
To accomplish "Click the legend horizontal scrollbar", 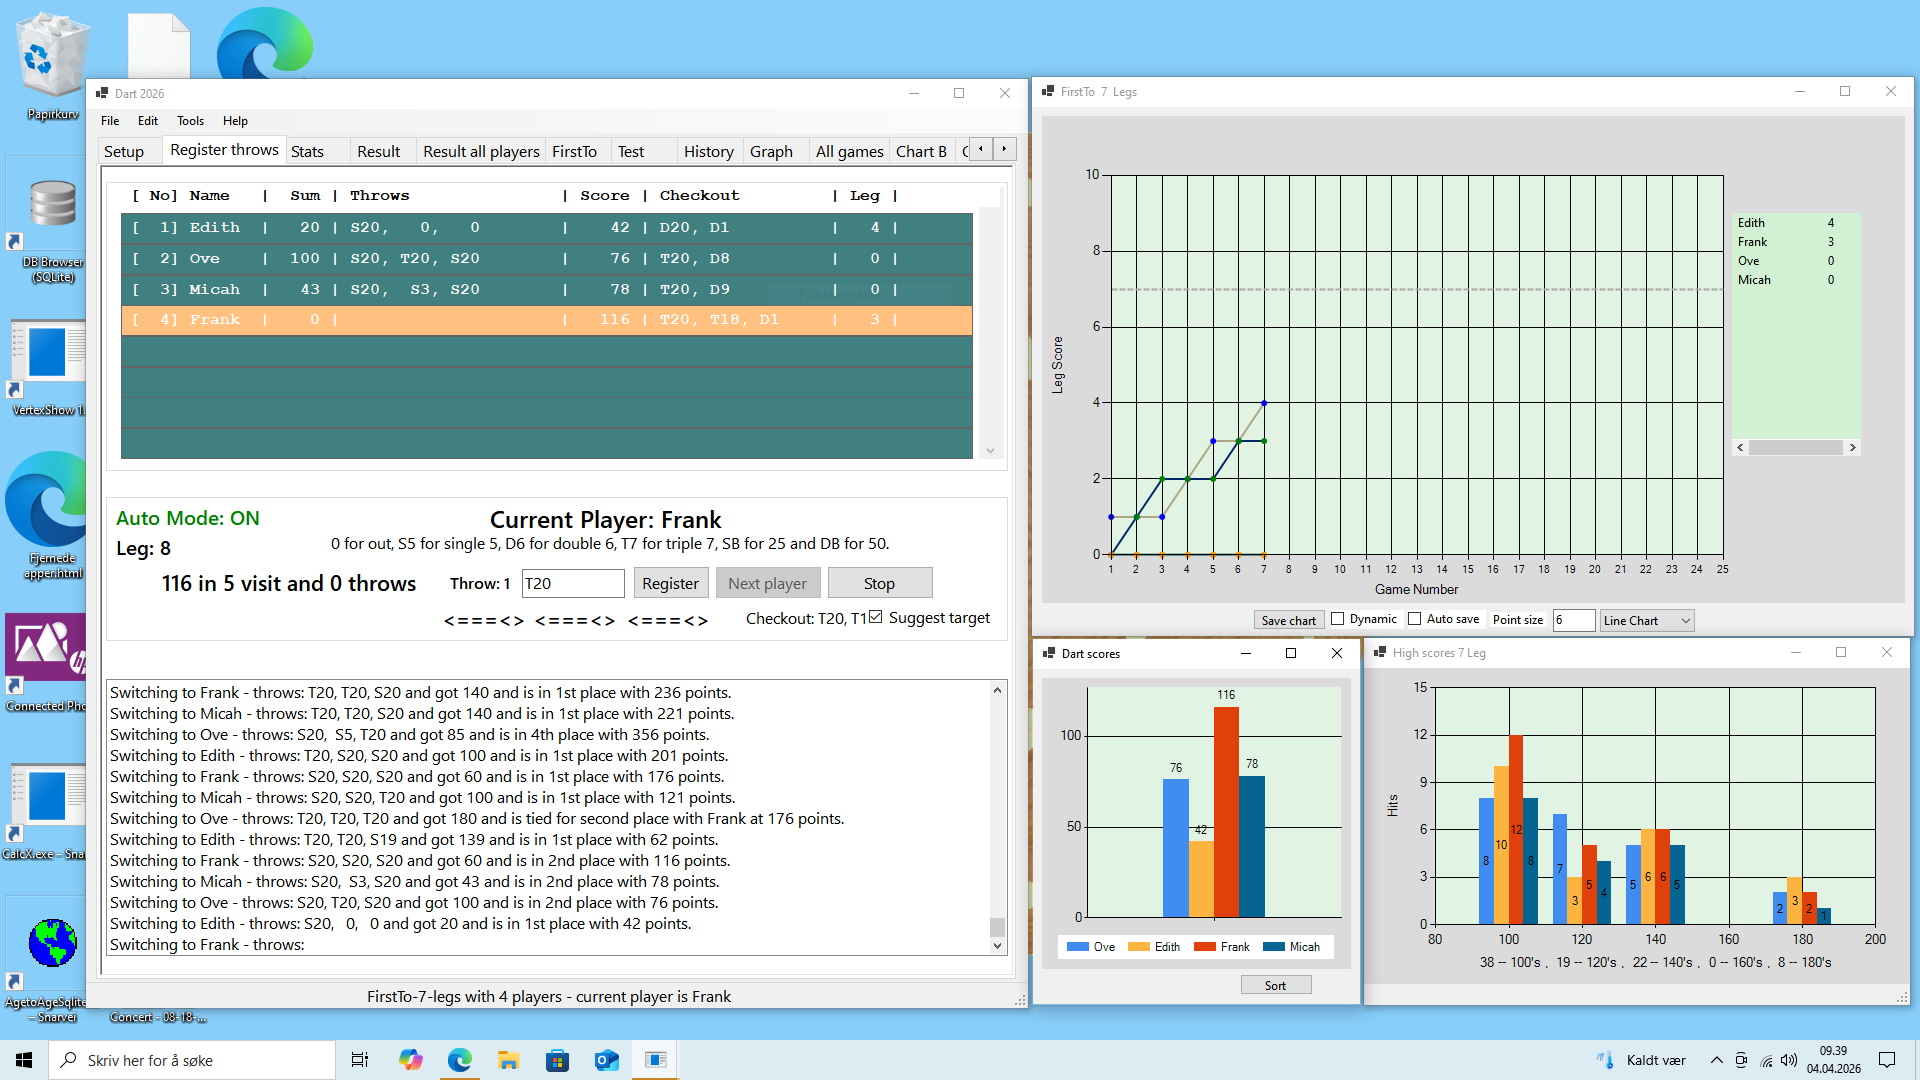I will pyautogui.click(x=1796, y=448).
